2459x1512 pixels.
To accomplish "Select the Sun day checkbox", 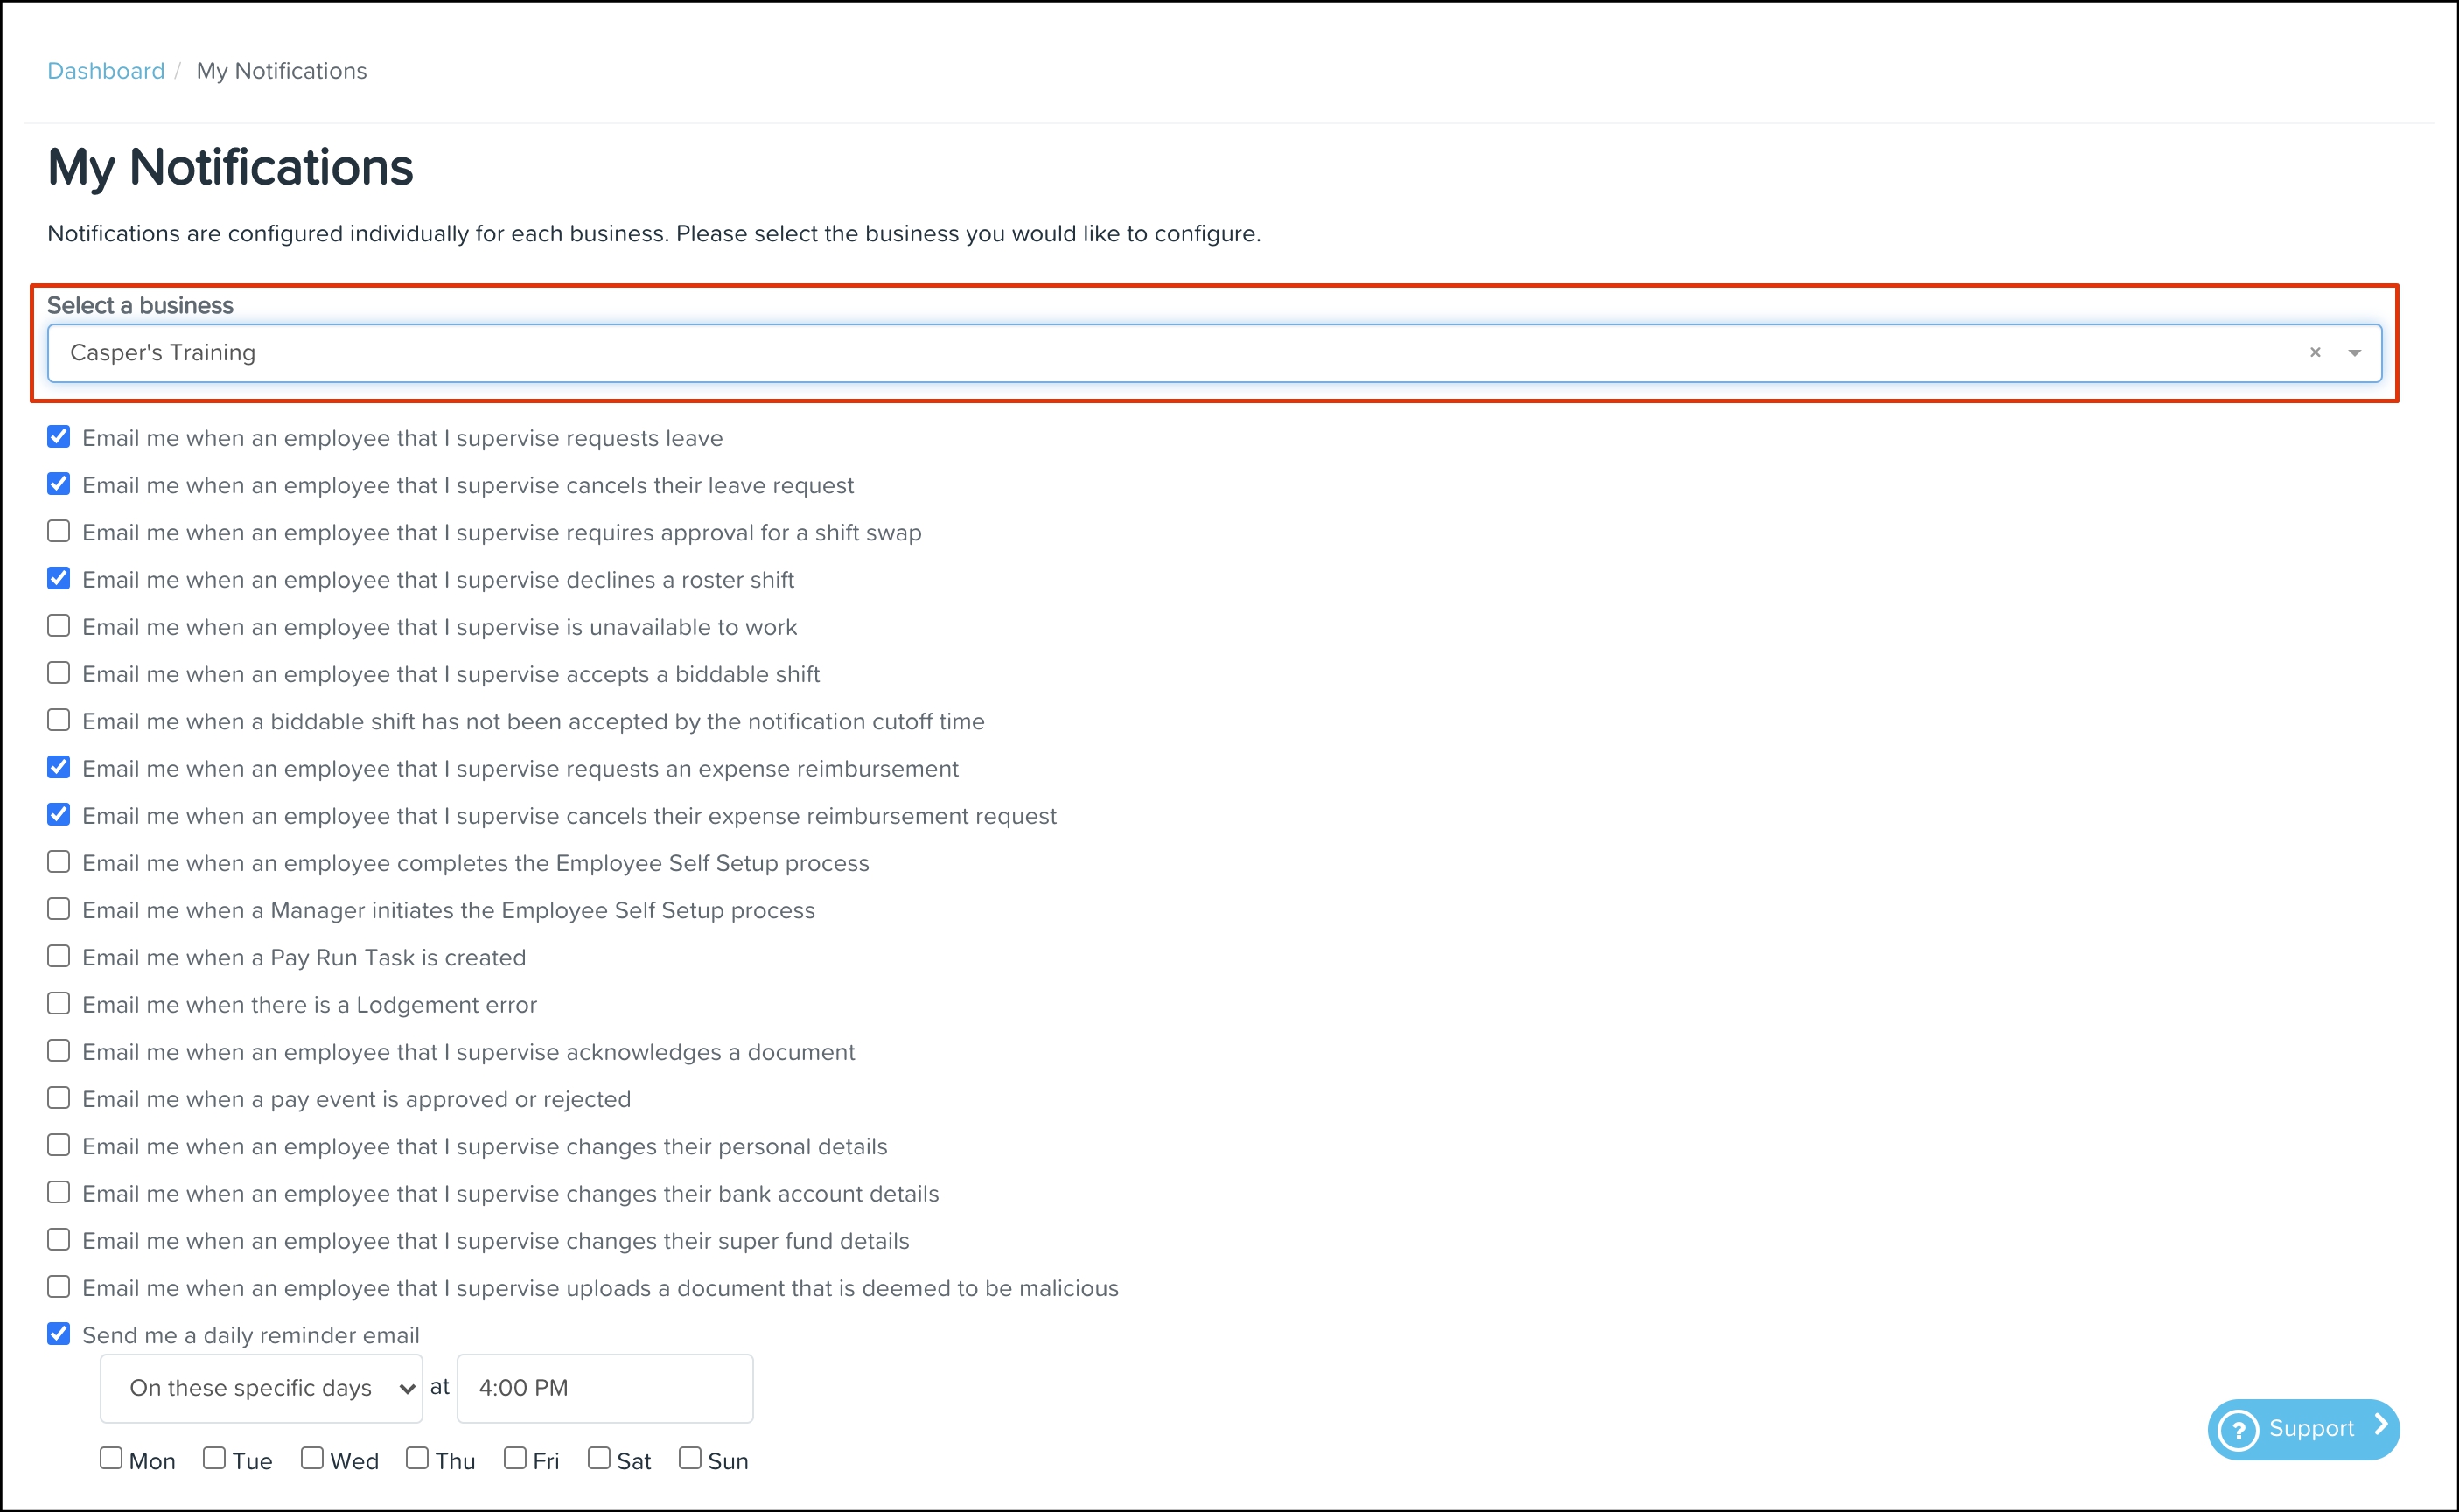I will [x=690, y=1458].
